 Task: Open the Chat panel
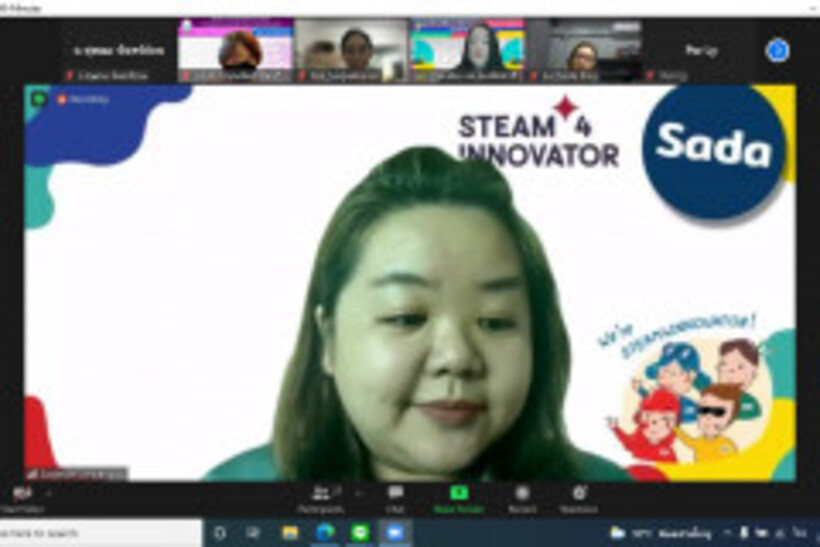click(x=395, y=499)
